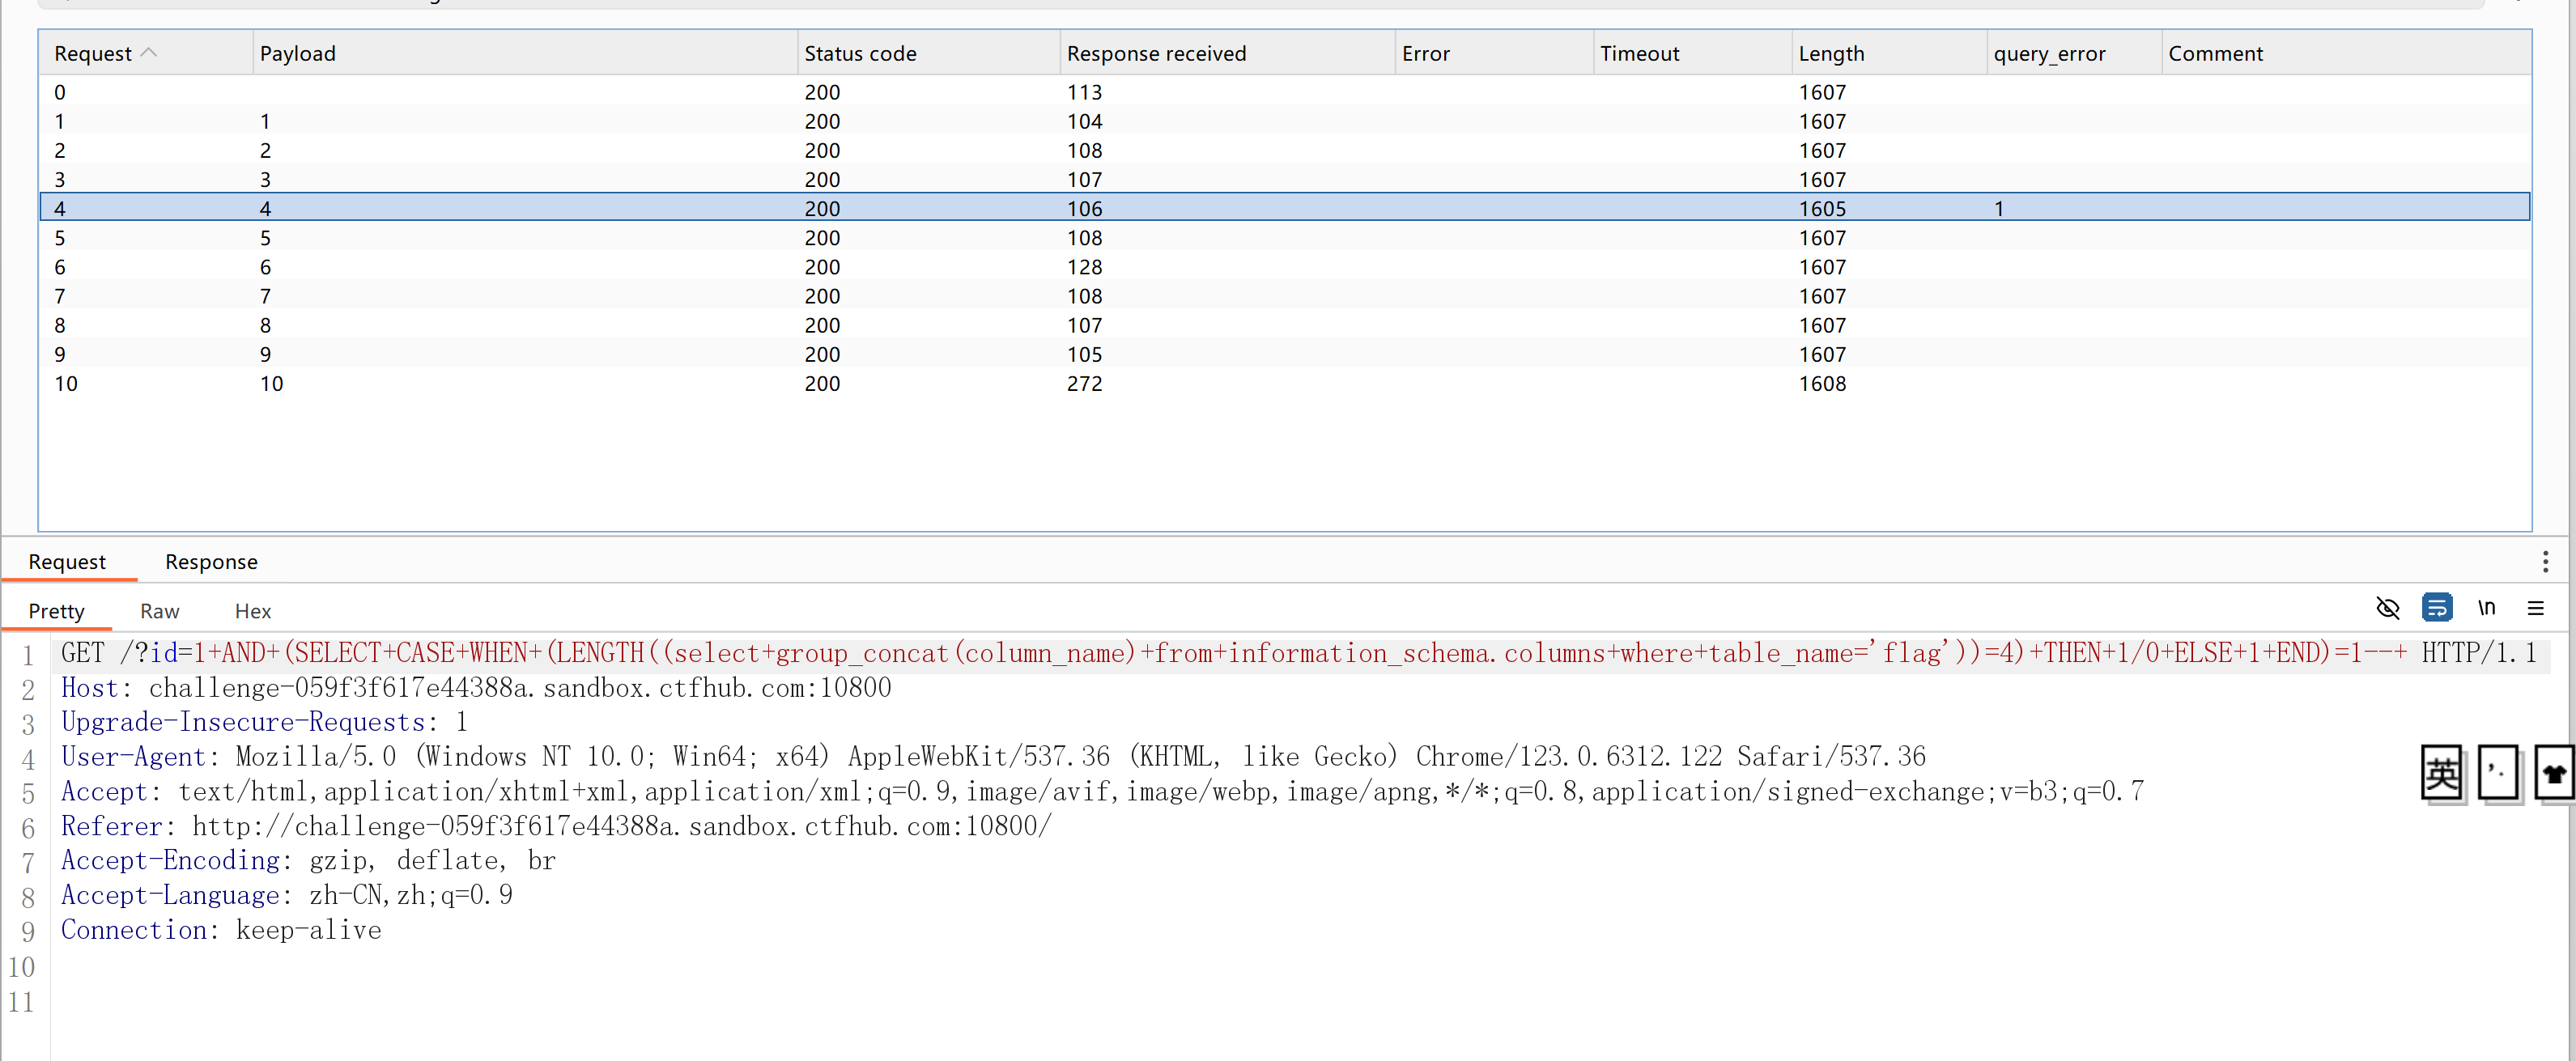The width and height of the screenshot is (2576, 1061).
Task: Click the Referer header line
Action: 556,826
